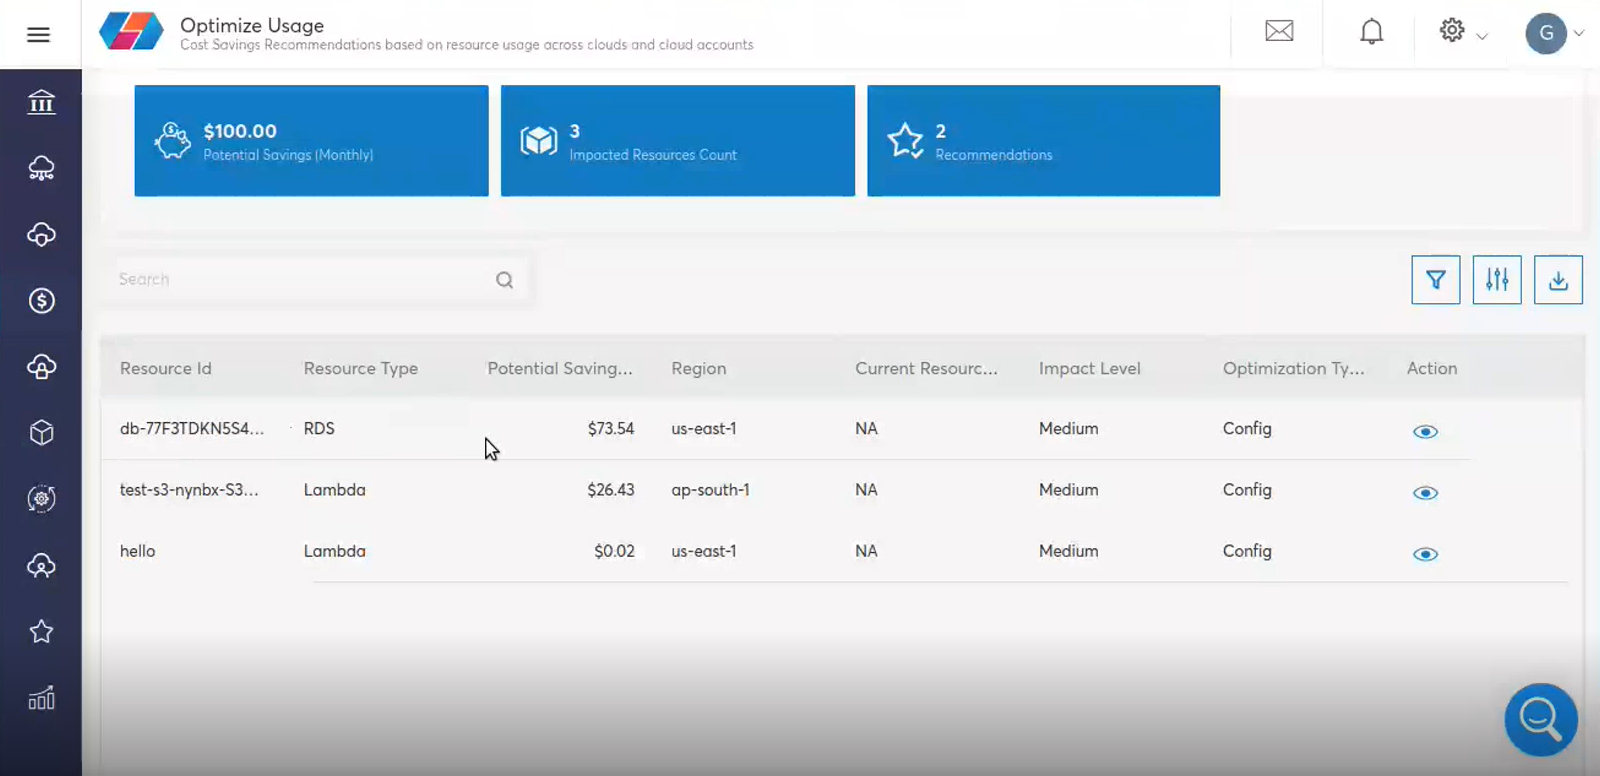Open the floating help search bubble

pos(1541,719)
